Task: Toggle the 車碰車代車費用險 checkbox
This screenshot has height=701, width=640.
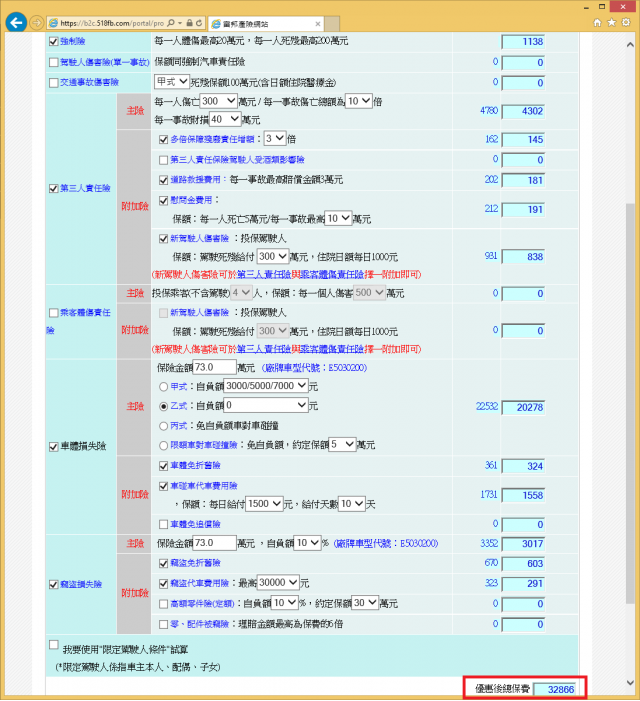Action: coord(164,486)
